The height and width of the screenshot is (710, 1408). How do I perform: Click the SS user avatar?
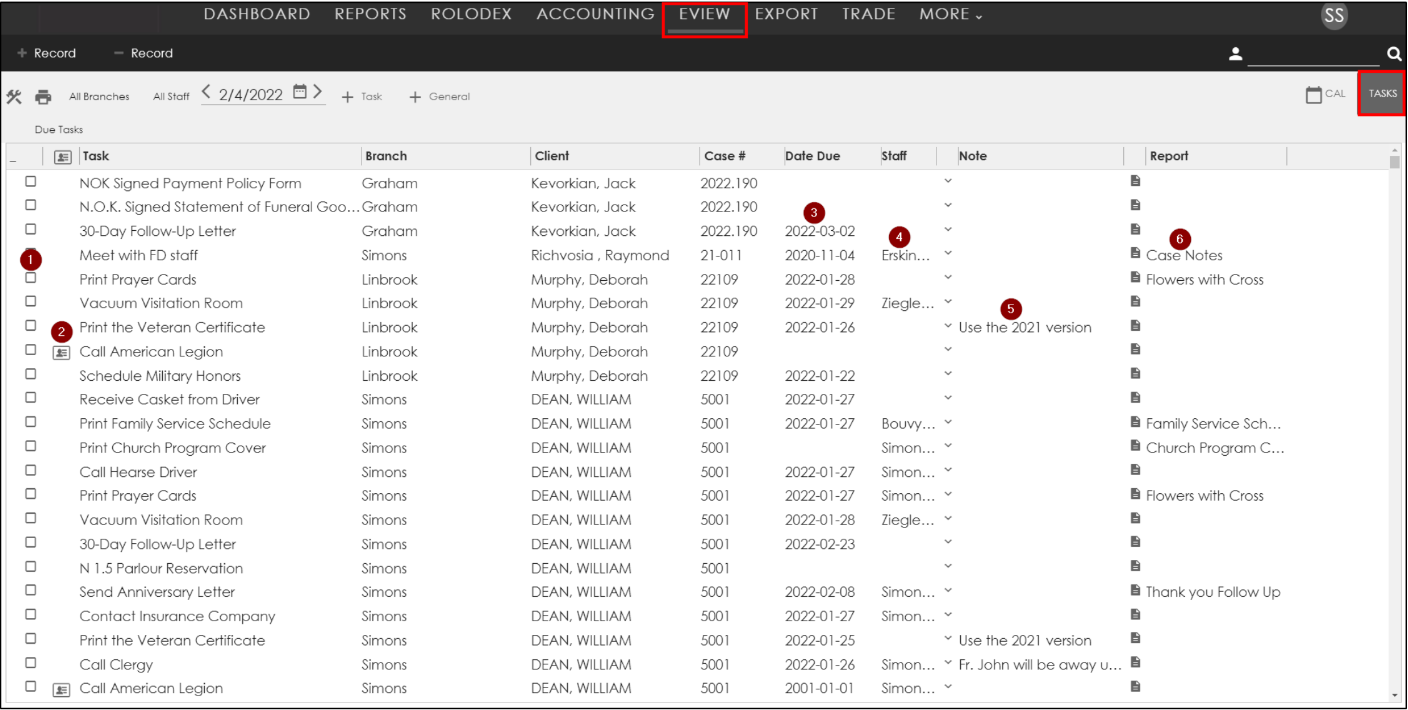tap(1333, 16)
